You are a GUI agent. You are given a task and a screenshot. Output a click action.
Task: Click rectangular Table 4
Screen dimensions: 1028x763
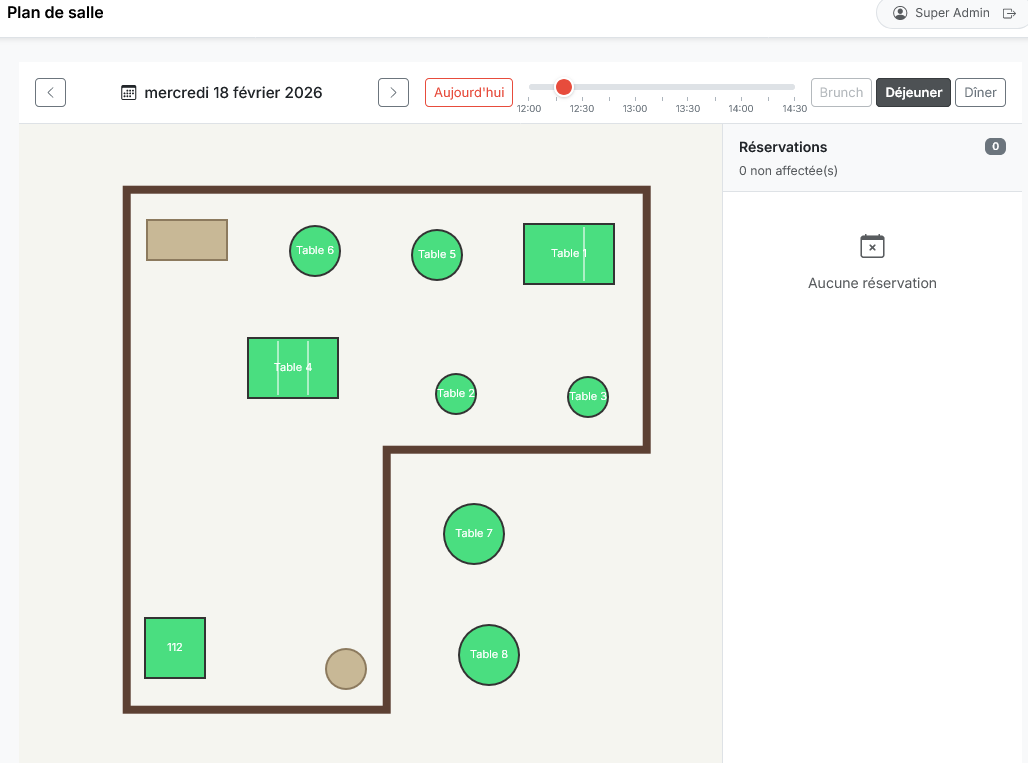[x=292, y=368]
